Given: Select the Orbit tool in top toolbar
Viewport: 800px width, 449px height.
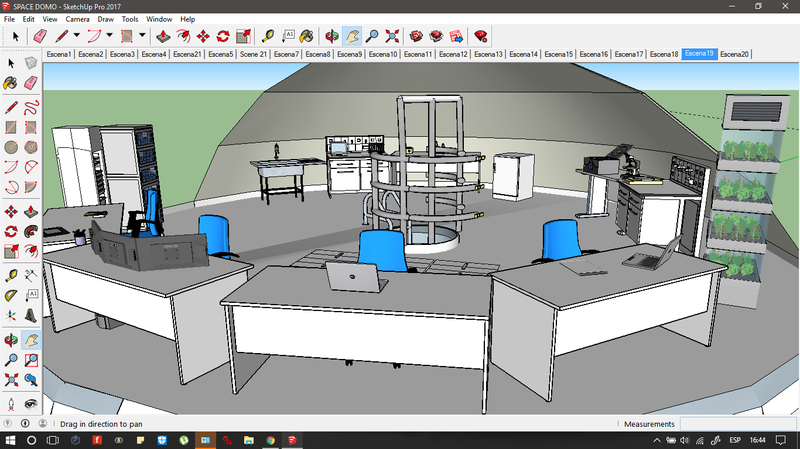Looking at the screenshot, I should (x=332, y=35).
